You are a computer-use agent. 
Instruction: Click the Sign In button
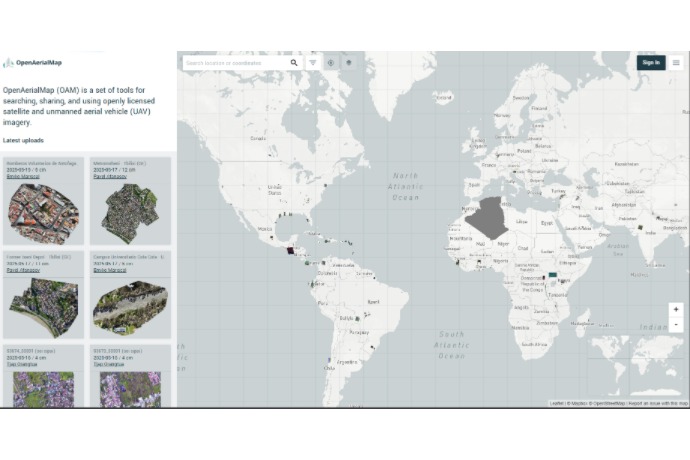[x=651, y=63]
